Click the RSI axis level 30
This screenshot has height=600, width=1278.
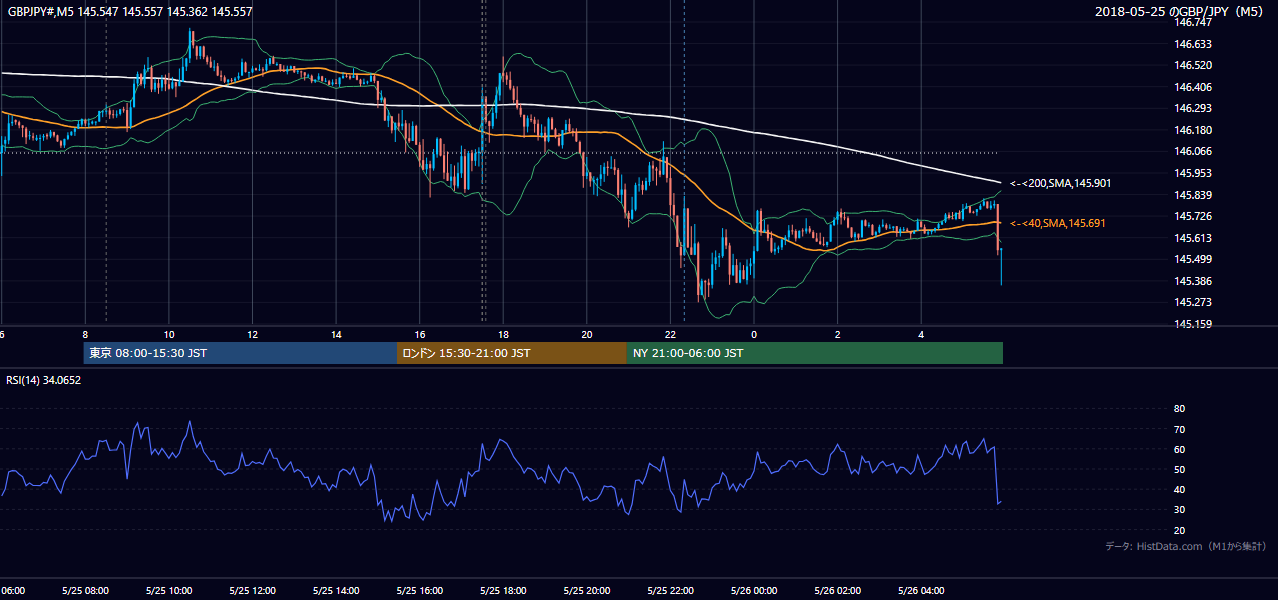pos(1179,510)
